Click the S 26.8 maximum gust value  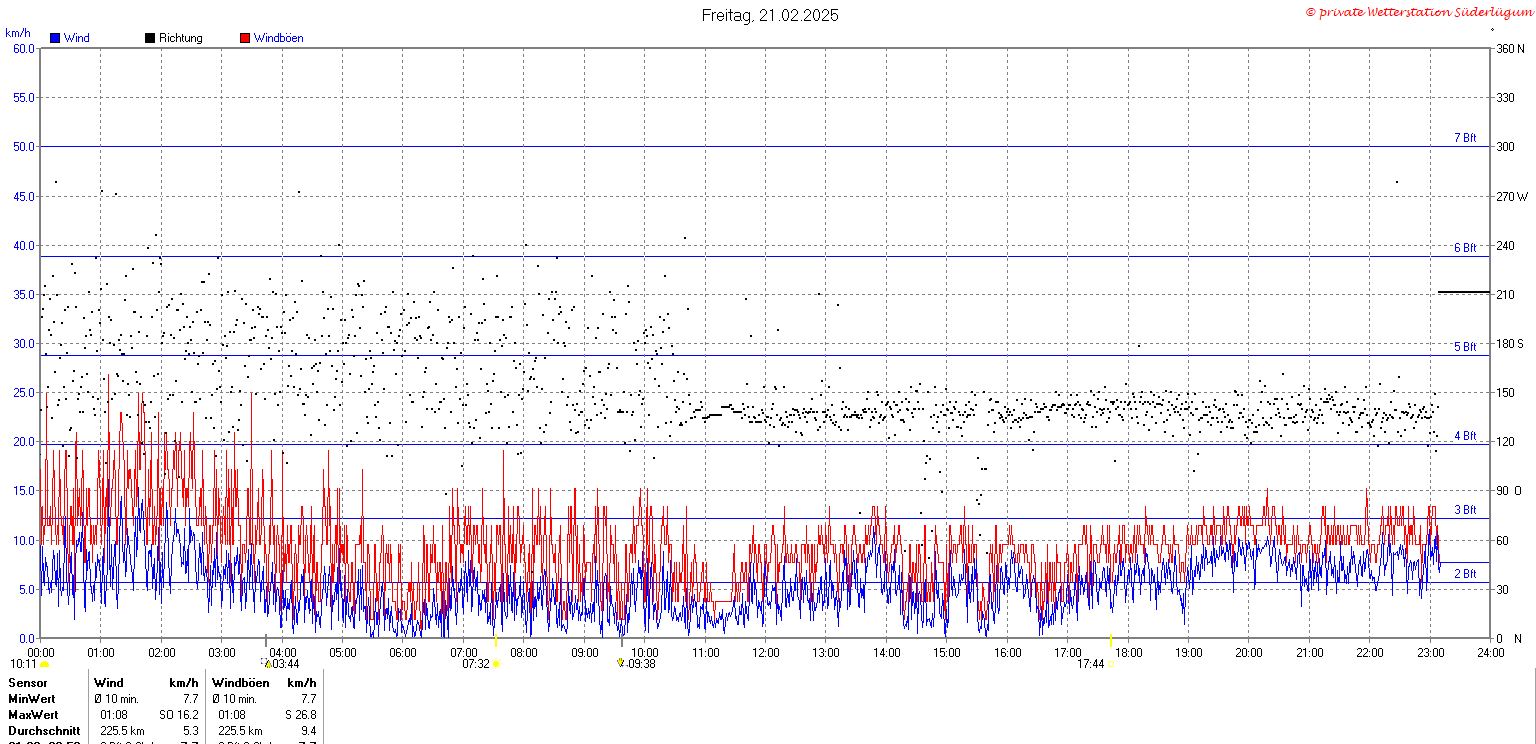click(x=301, y=714)
